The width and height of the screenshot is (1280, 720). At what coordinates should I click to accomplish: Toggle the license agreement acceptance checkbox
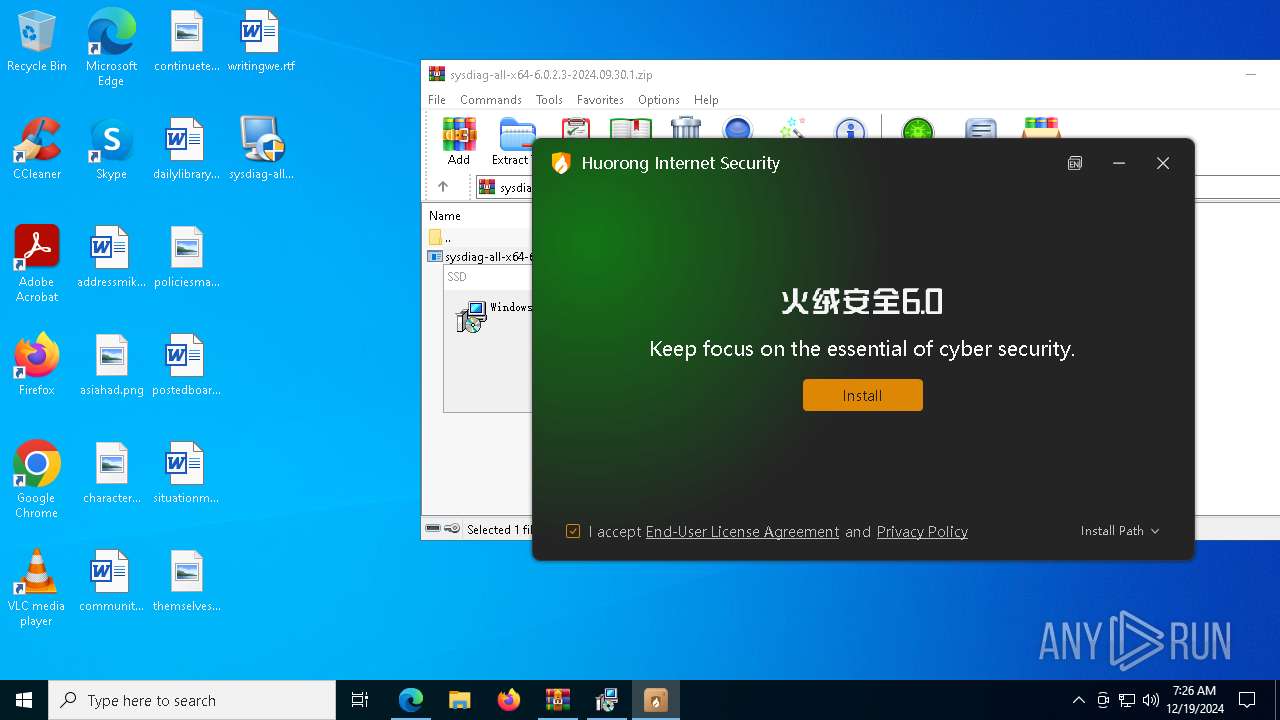coord(573,531)
